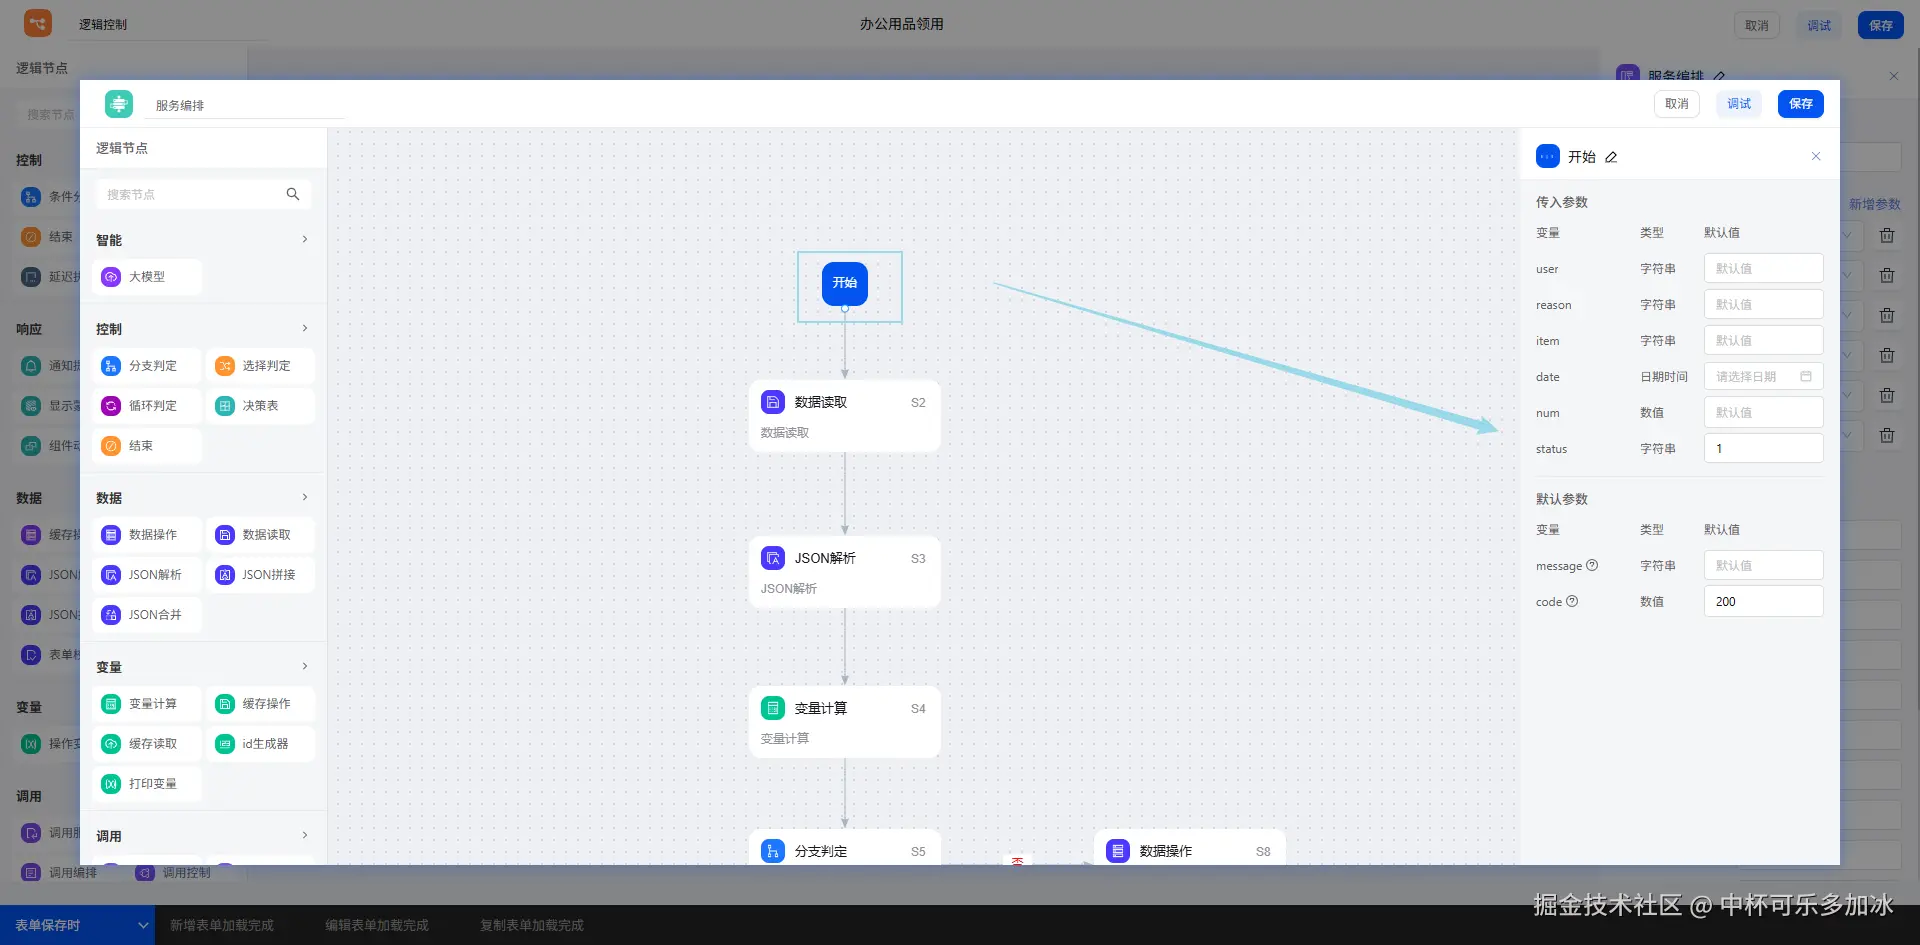
Task: Click the 新增参数 link in background panel
Action: coord(1874,204)
